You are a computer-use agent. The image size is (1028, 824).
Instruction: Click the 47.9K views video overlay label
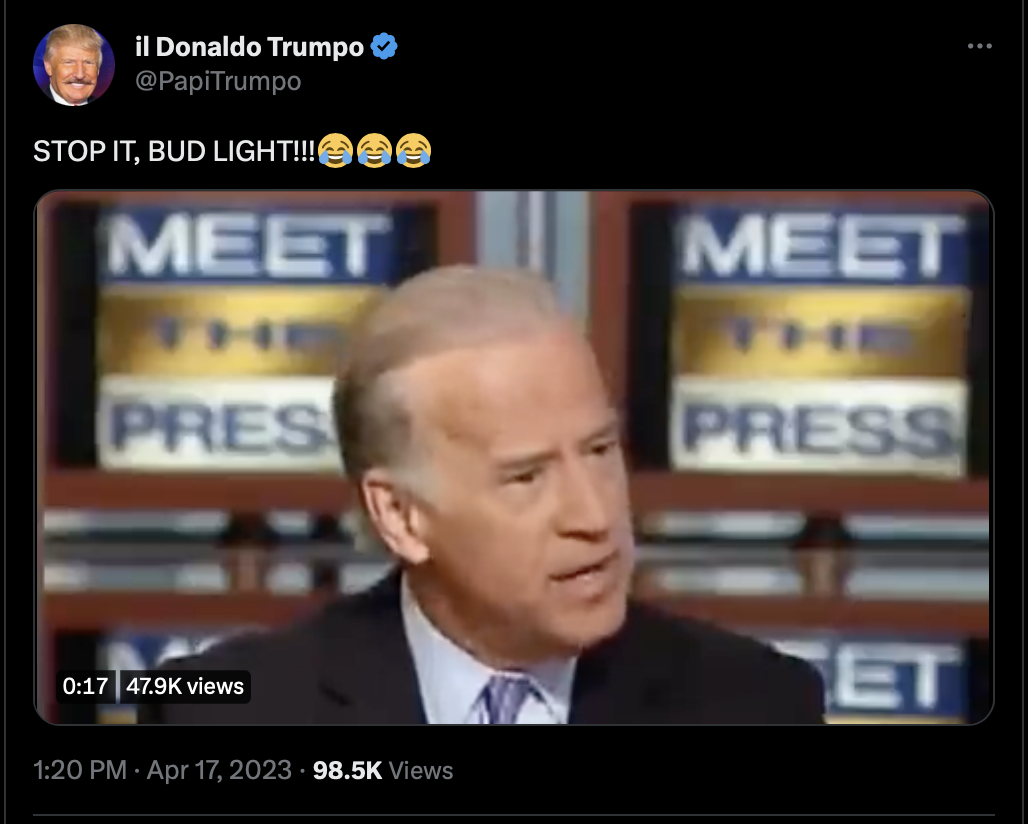[x=185, y=686]
